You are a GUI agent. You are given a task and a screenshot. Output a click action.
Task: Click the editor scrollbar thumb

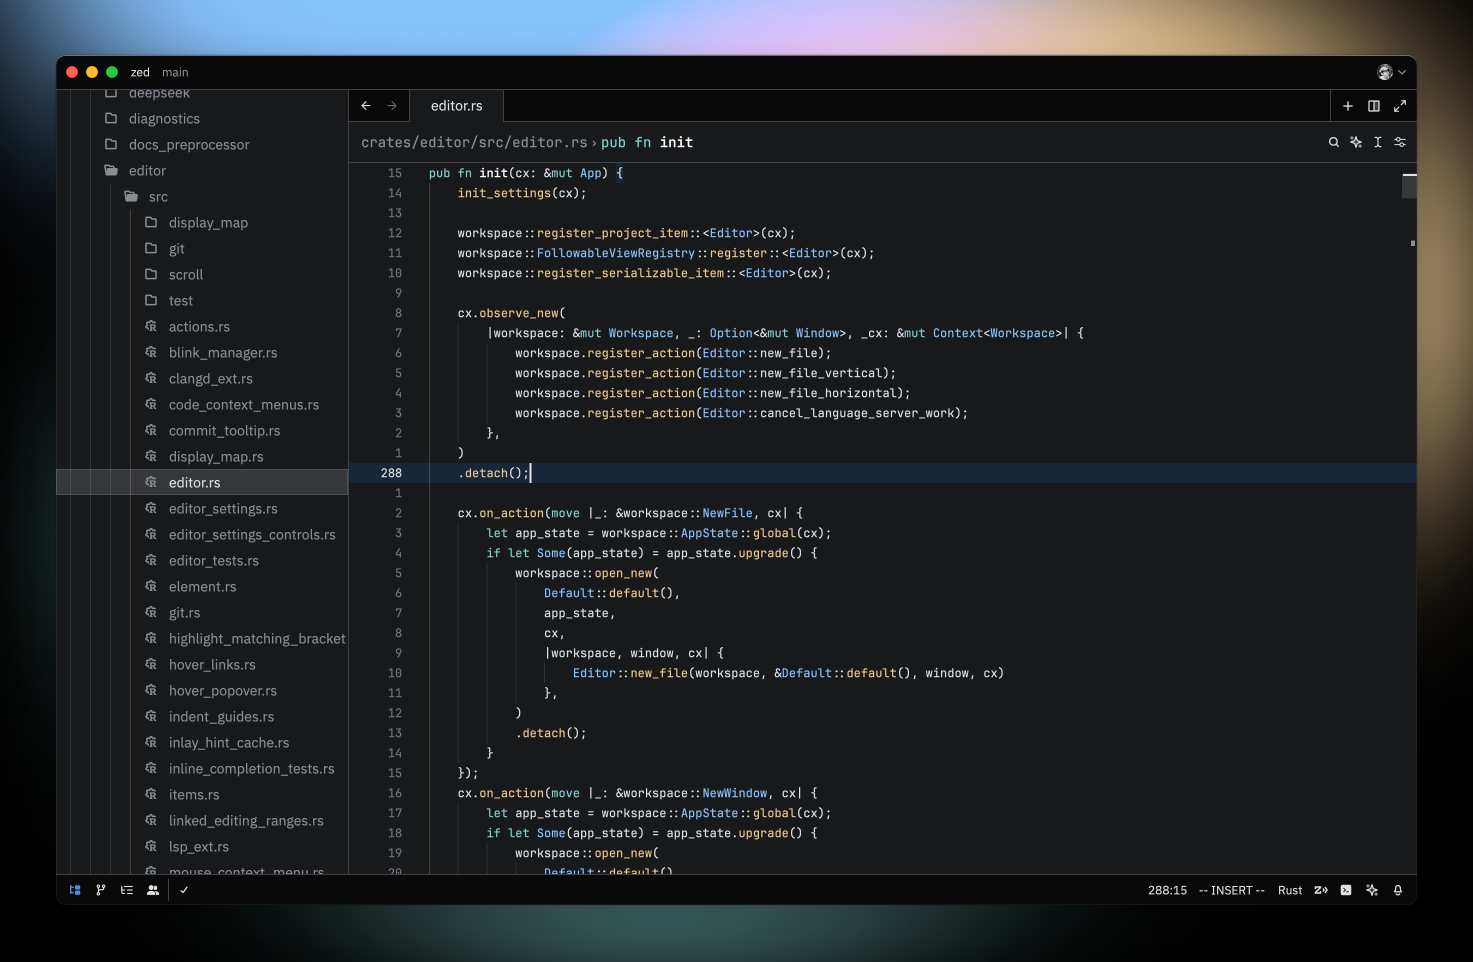click(x=1409, y=185)
